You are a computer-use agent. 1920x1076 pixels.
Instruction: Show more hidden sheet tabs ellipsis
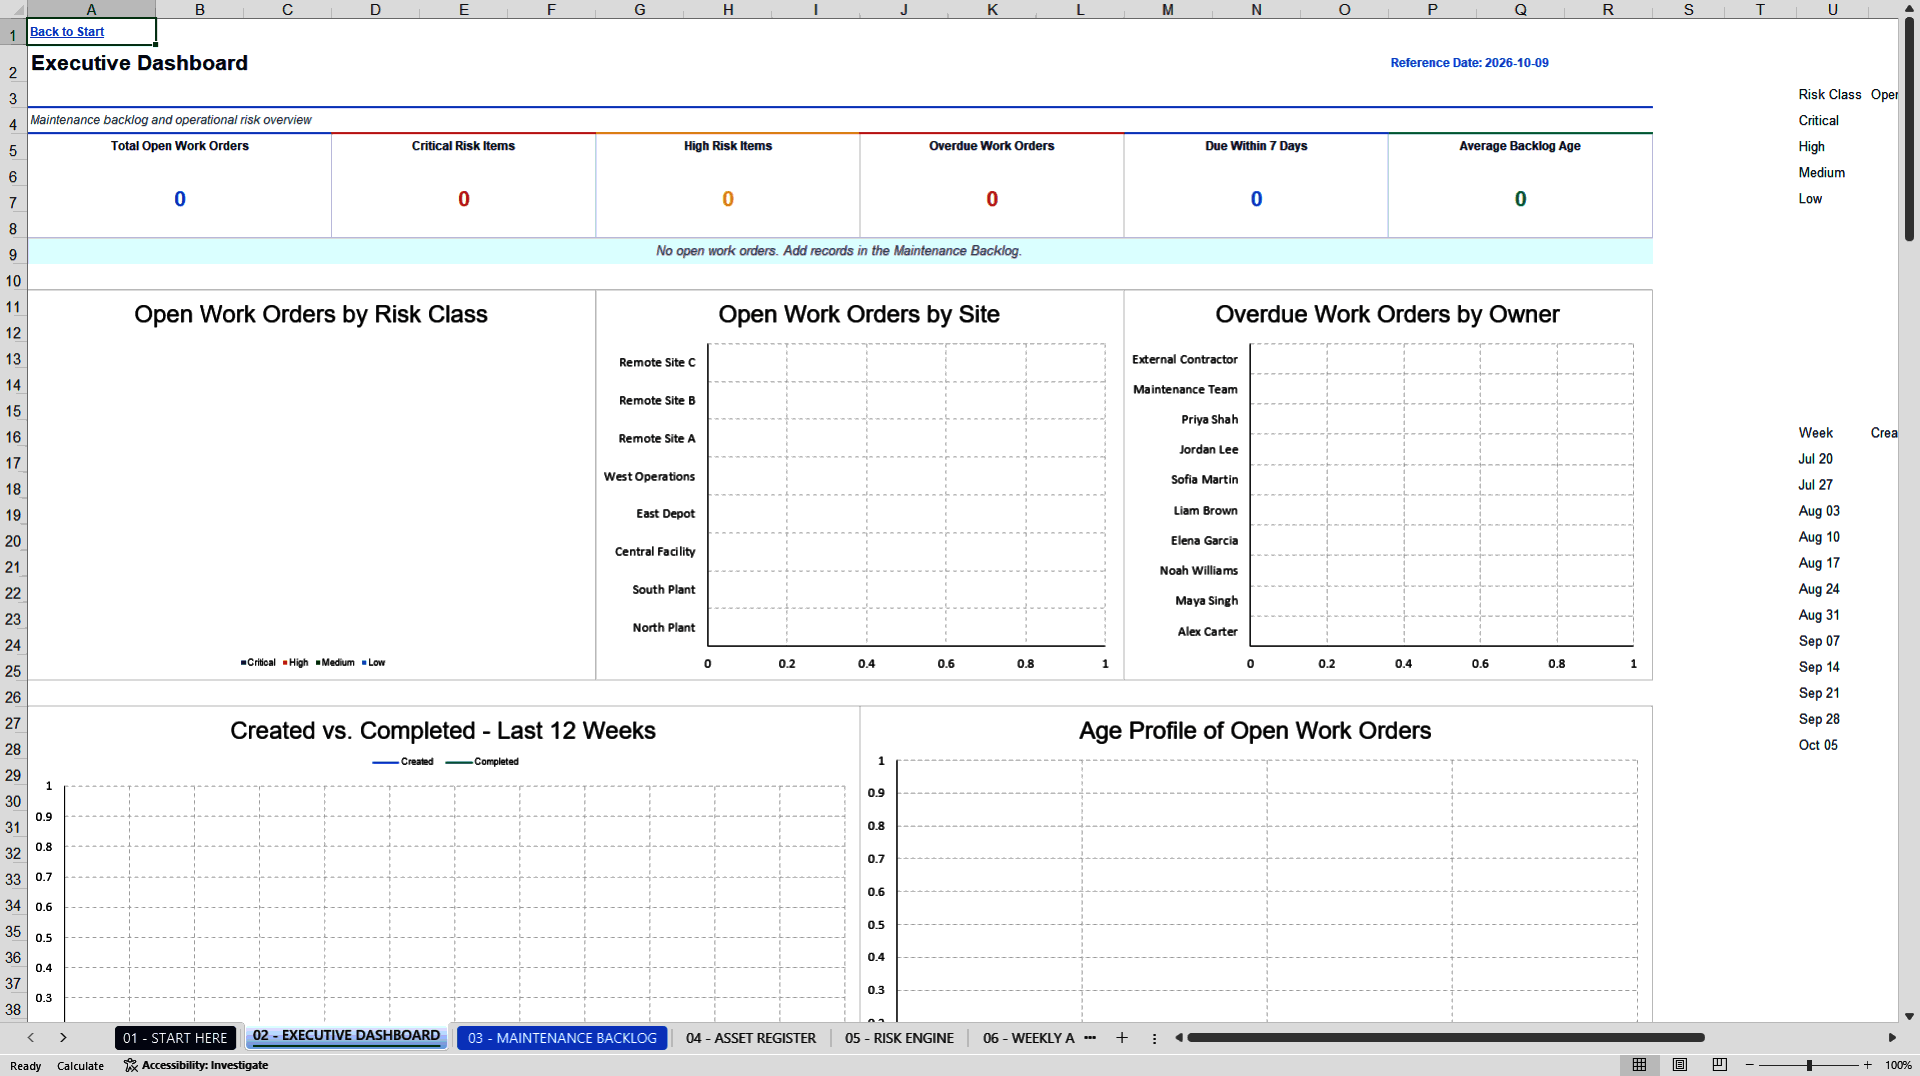tap(1090, 1038)
